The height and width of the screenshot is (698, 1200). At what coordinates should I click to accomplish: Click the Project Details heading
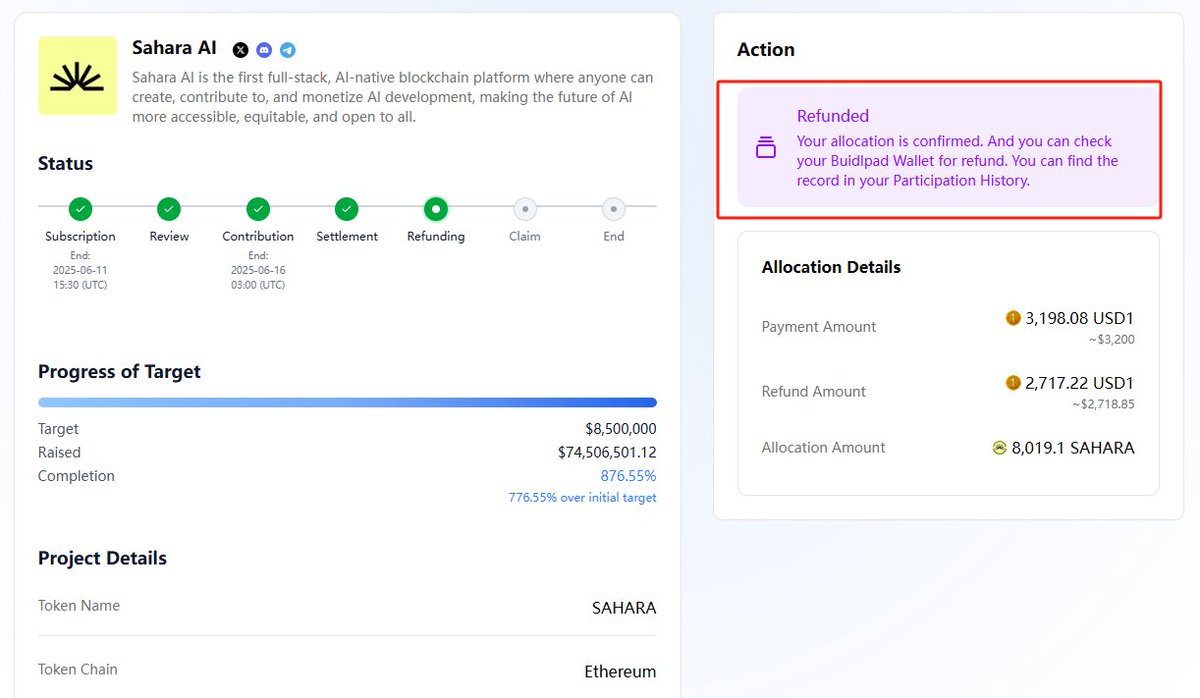coord(102,558)
